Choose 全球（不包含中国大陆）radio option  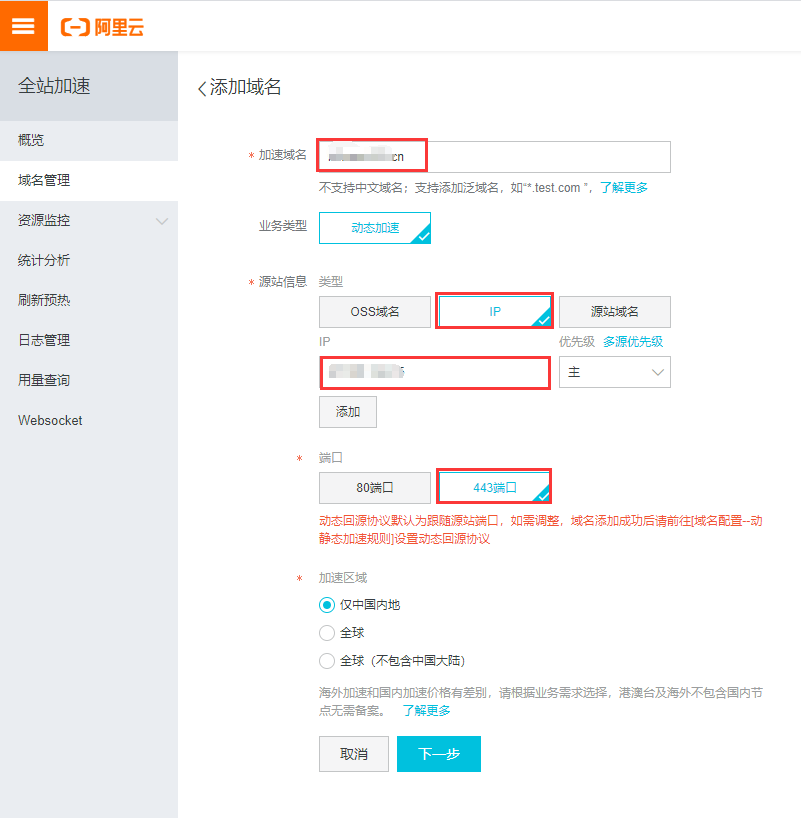326,661
